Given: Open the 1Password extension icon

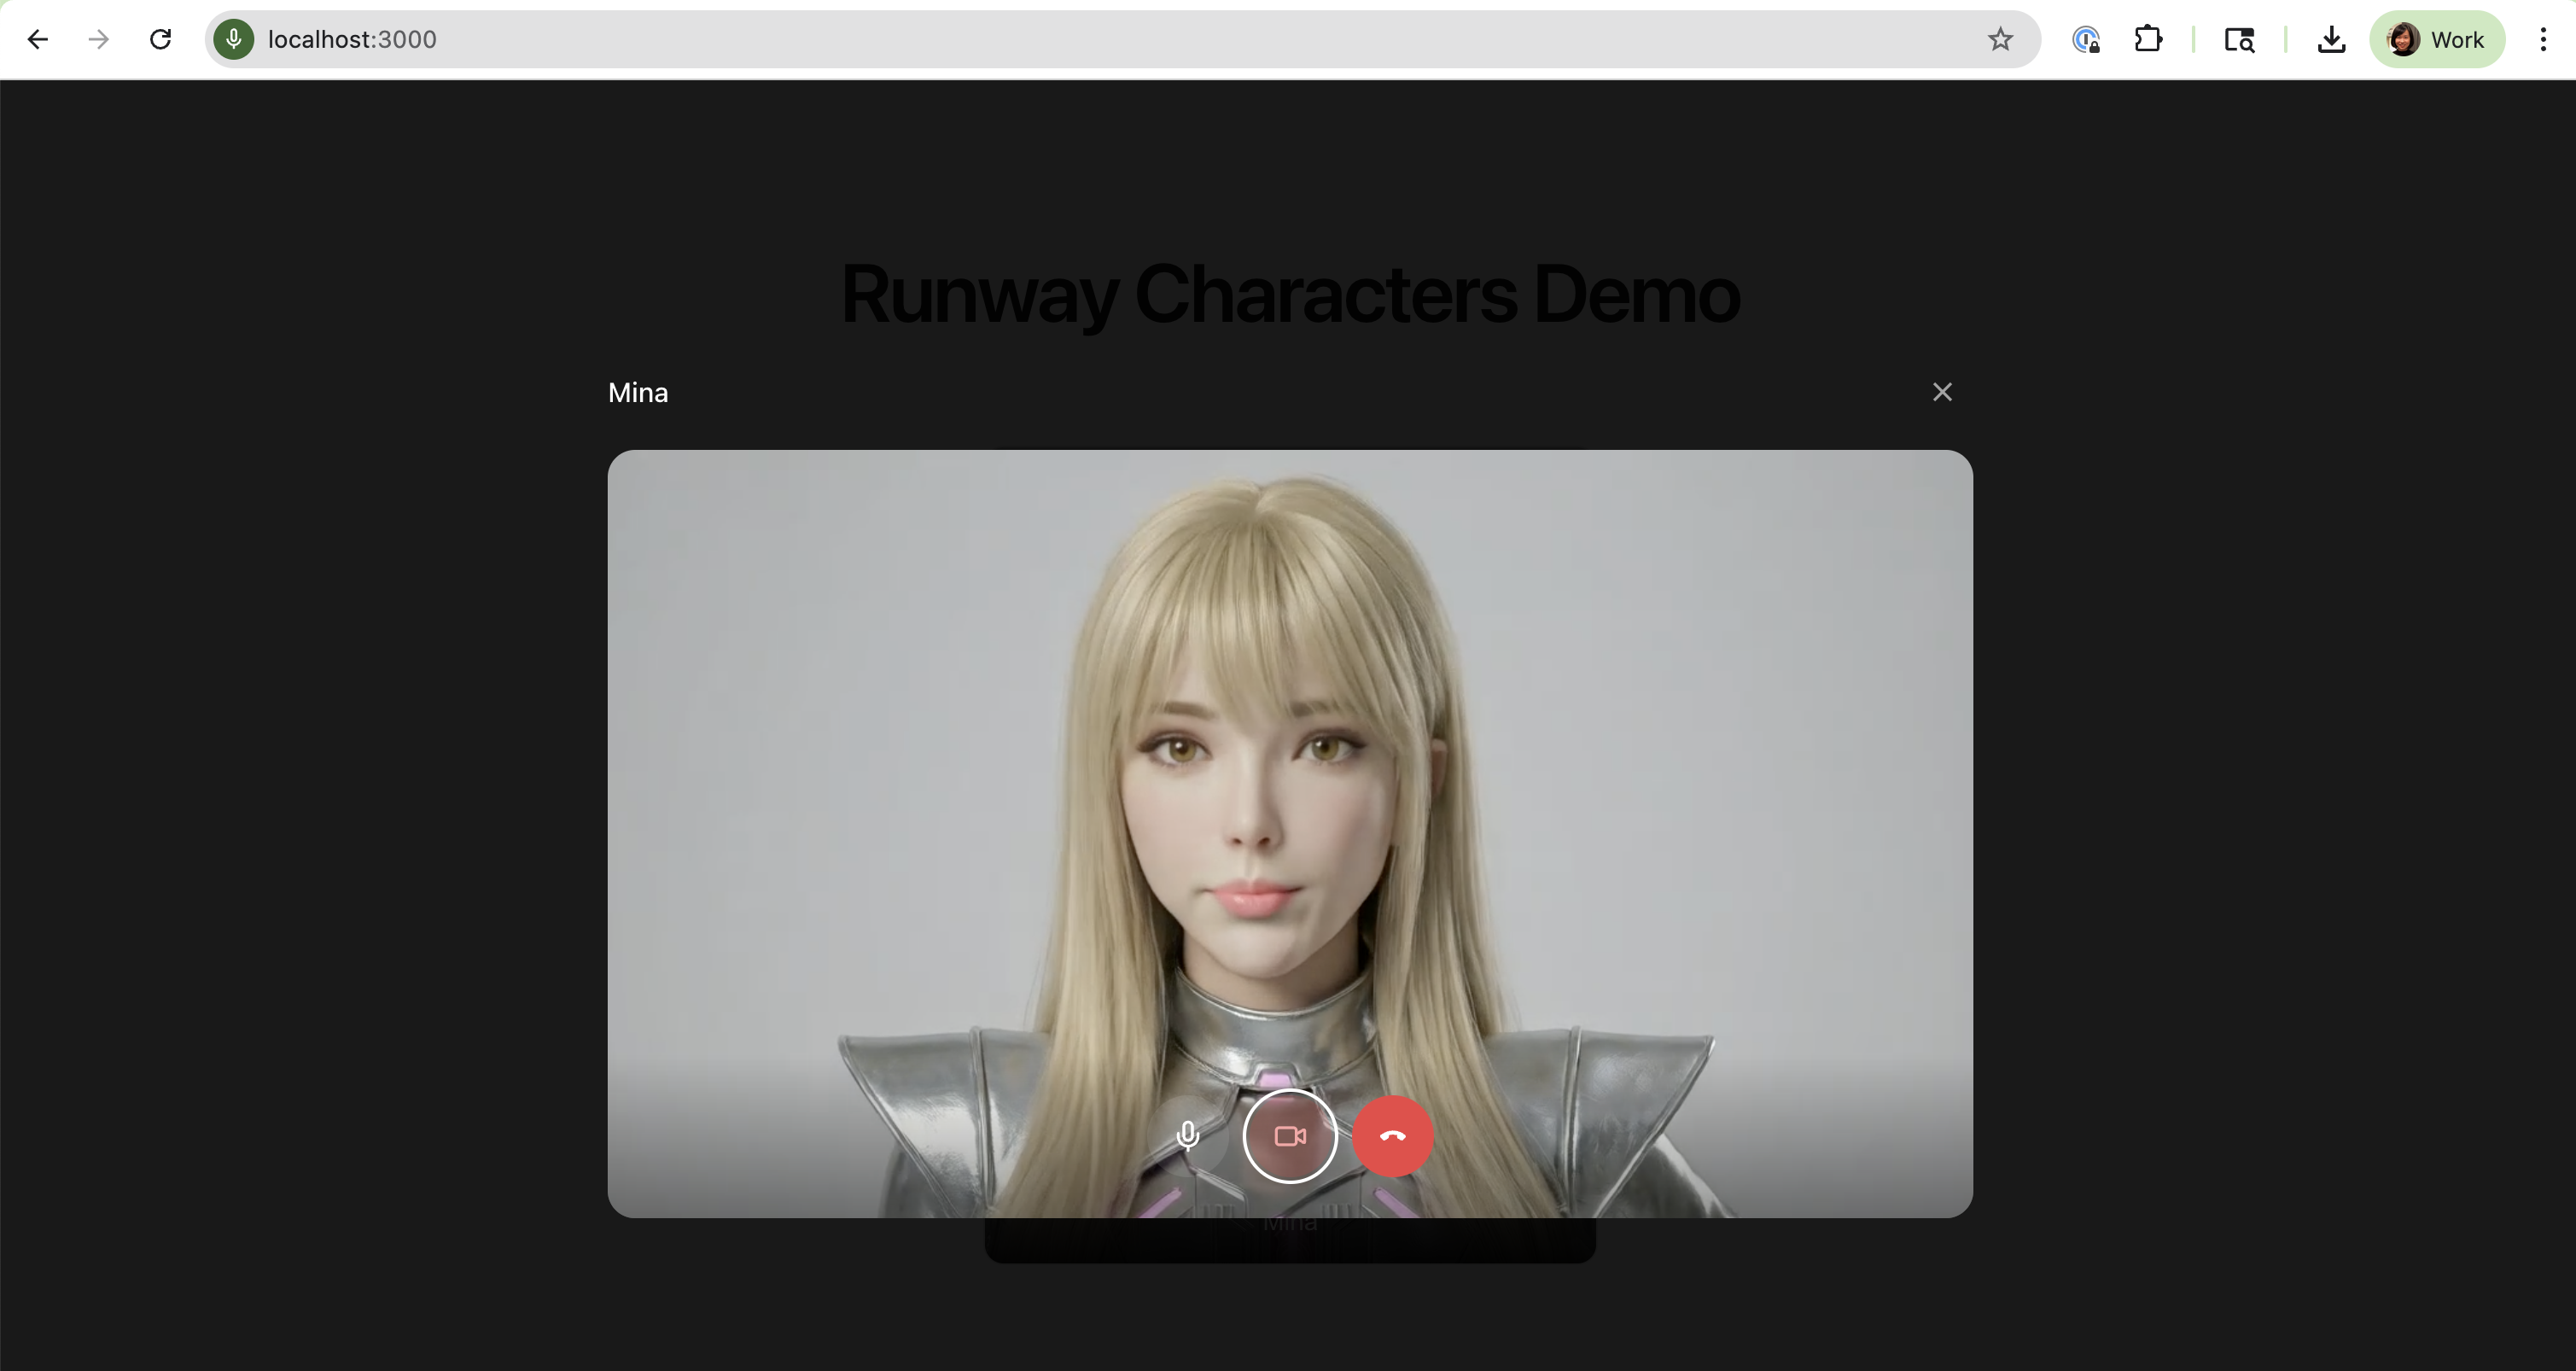Looking at the screenshot, I should click(2086, 39).
